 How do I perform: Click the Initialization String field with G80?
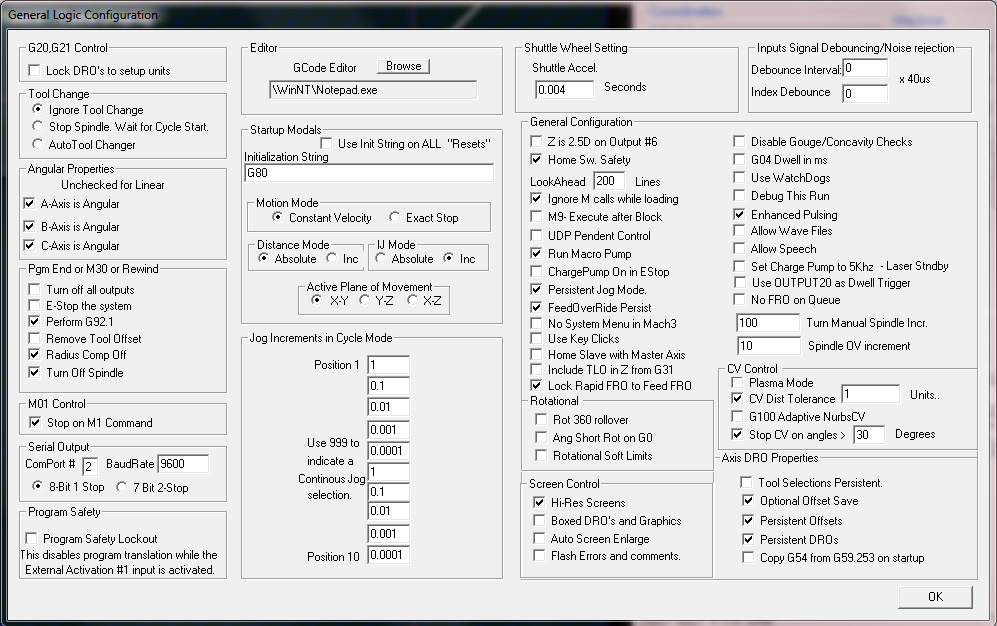pos(369,173)
